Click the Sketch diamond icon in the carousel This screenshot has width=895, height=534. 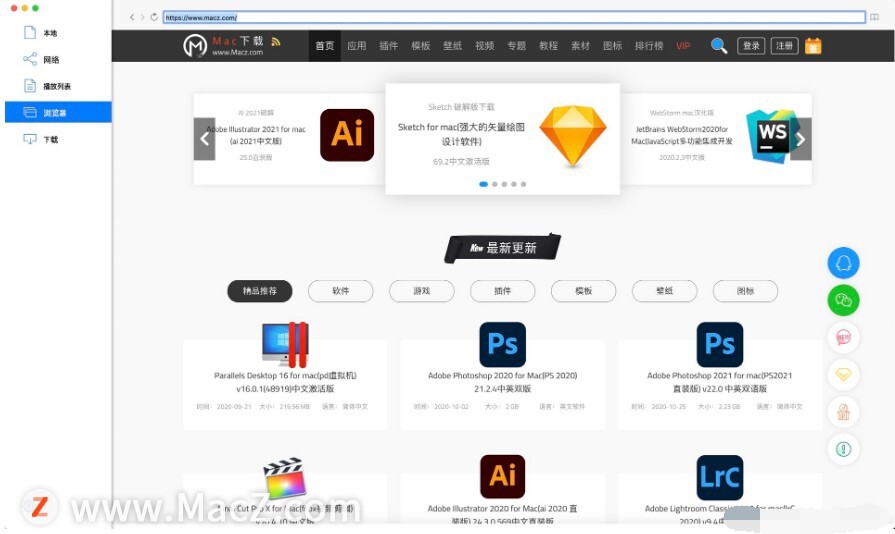coord(573,136)
